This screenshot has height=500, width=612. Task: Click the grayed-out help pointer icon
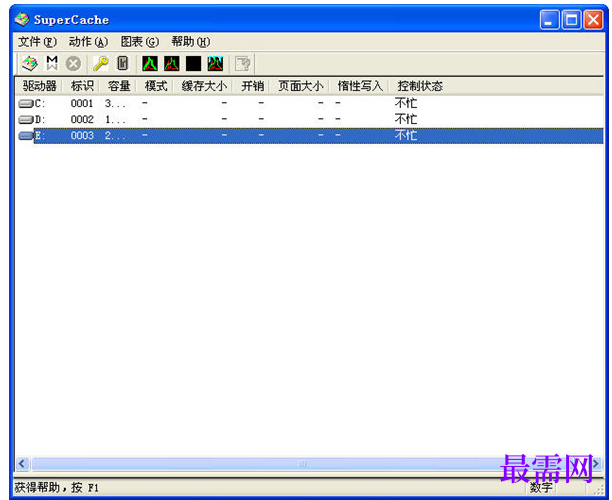[x=243, y=64]
